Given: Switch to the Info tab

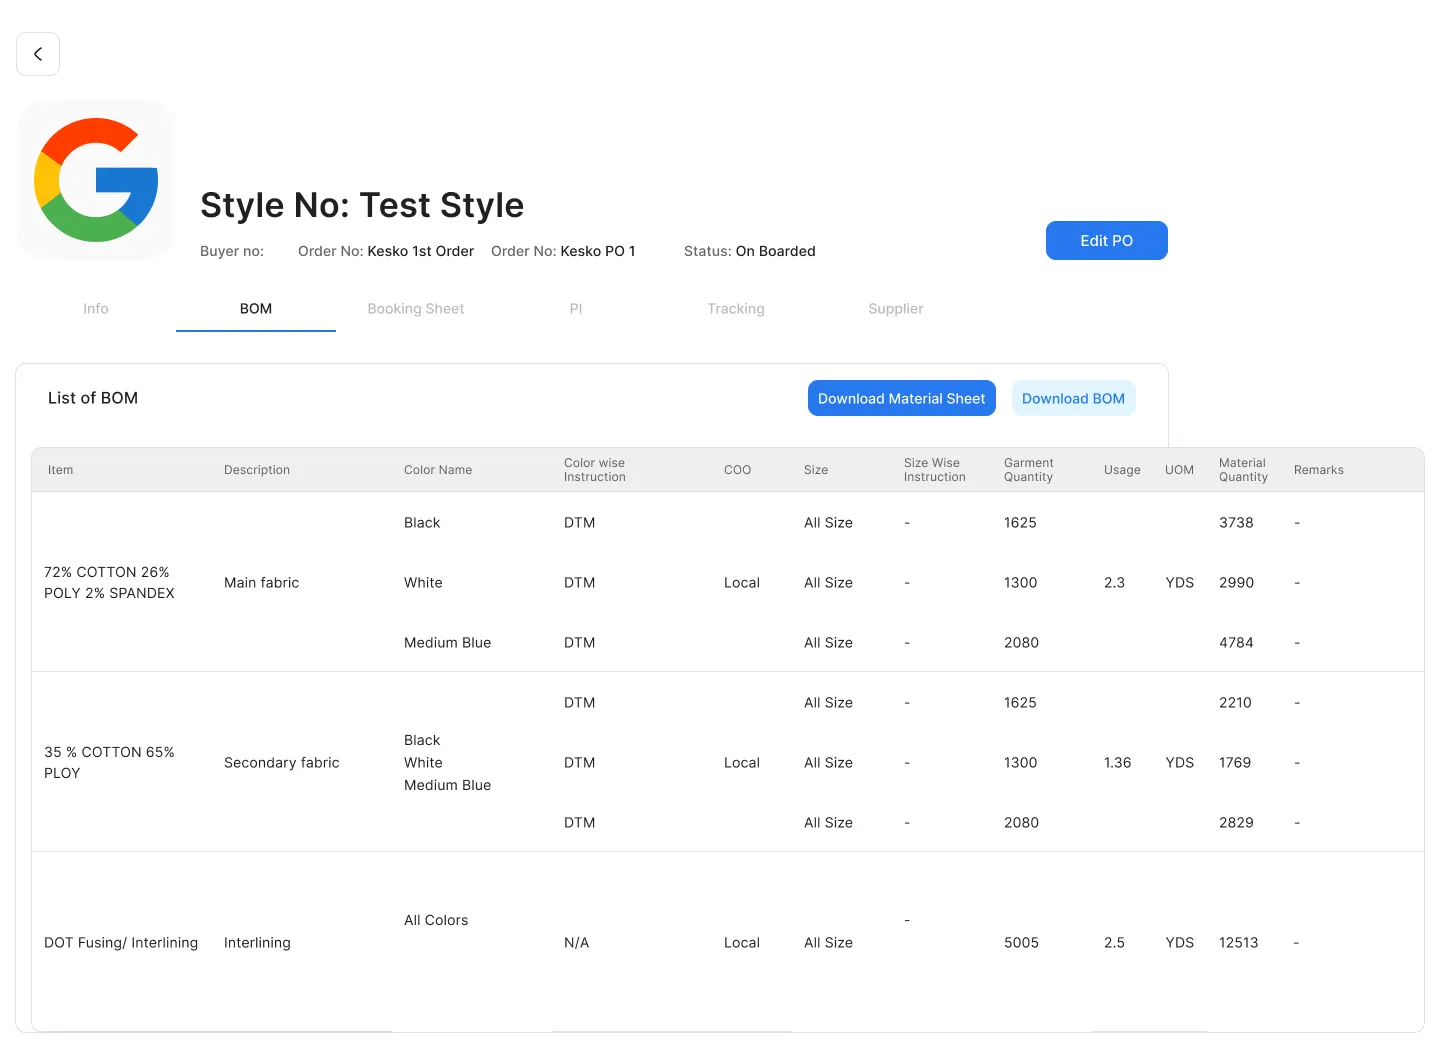Looking at the screenshot, I should point(96,309).
